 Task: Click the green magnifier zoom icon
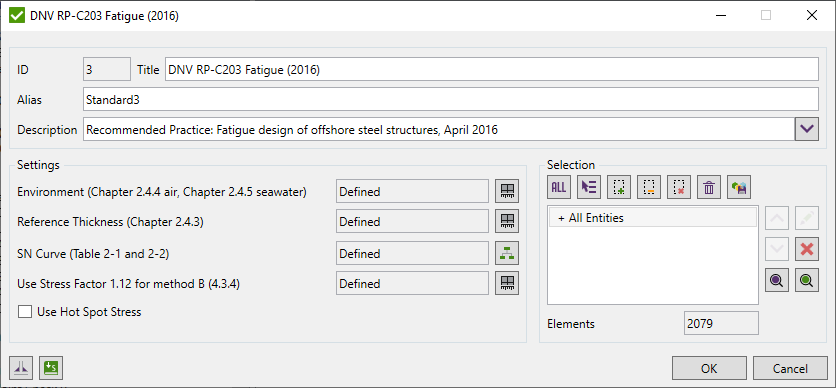point(807,280)
